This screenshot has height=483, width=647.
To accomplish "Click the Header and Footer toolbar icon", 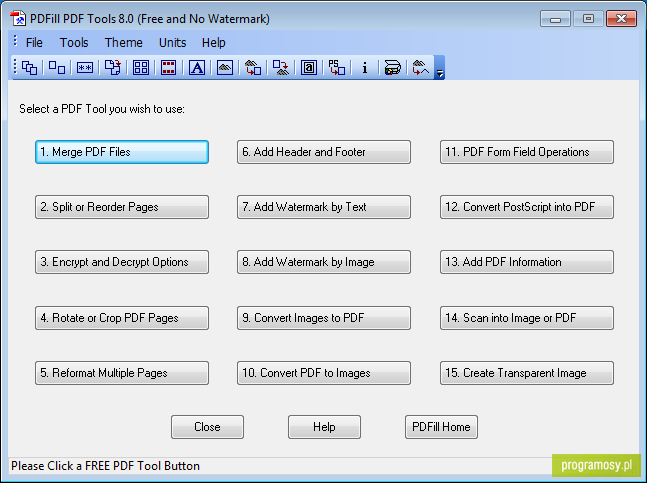I will coord(168,67).
